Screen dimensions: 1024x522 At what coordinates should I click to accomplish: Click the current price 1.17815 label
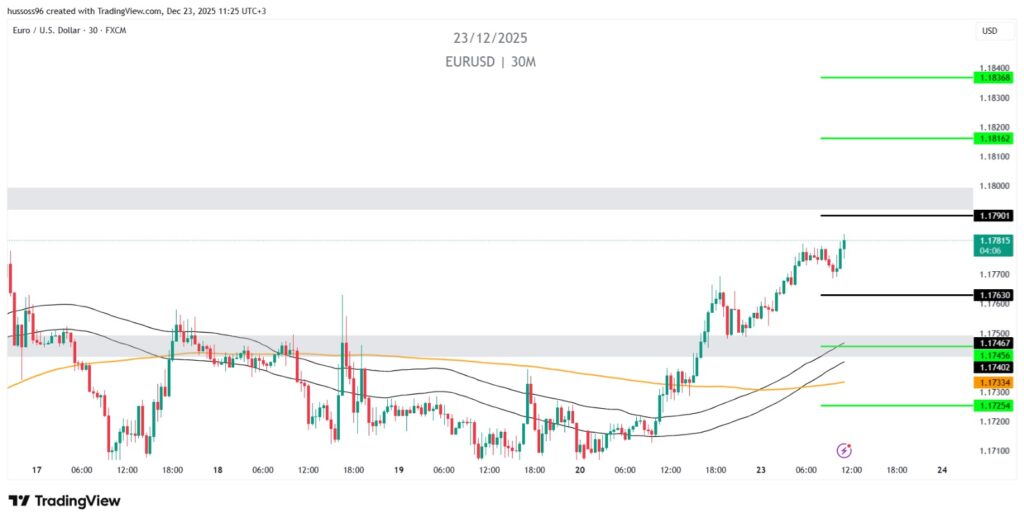point(995,241)
